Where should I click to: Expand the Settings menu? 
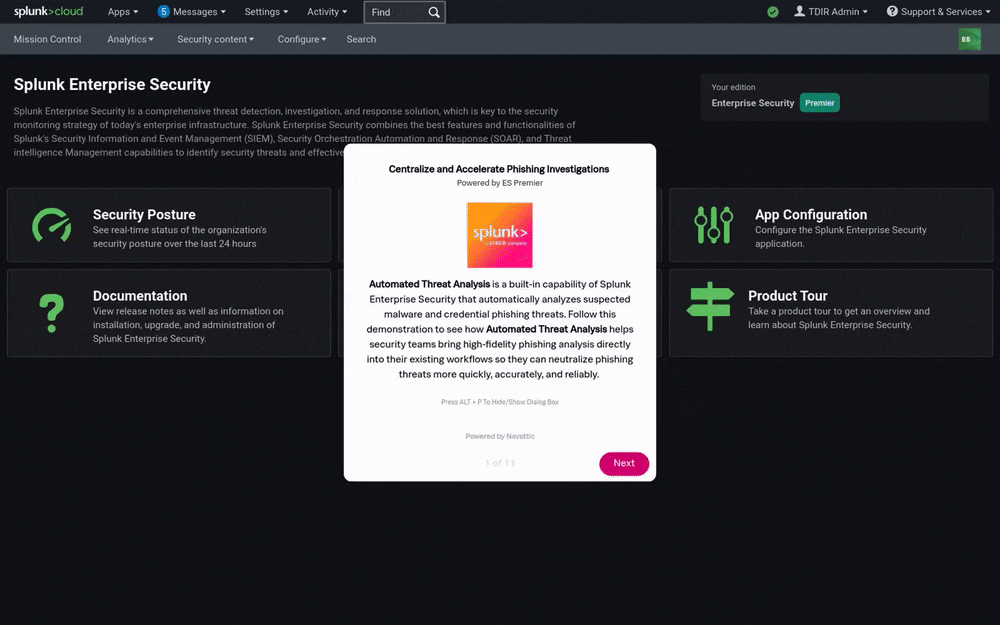266,12
